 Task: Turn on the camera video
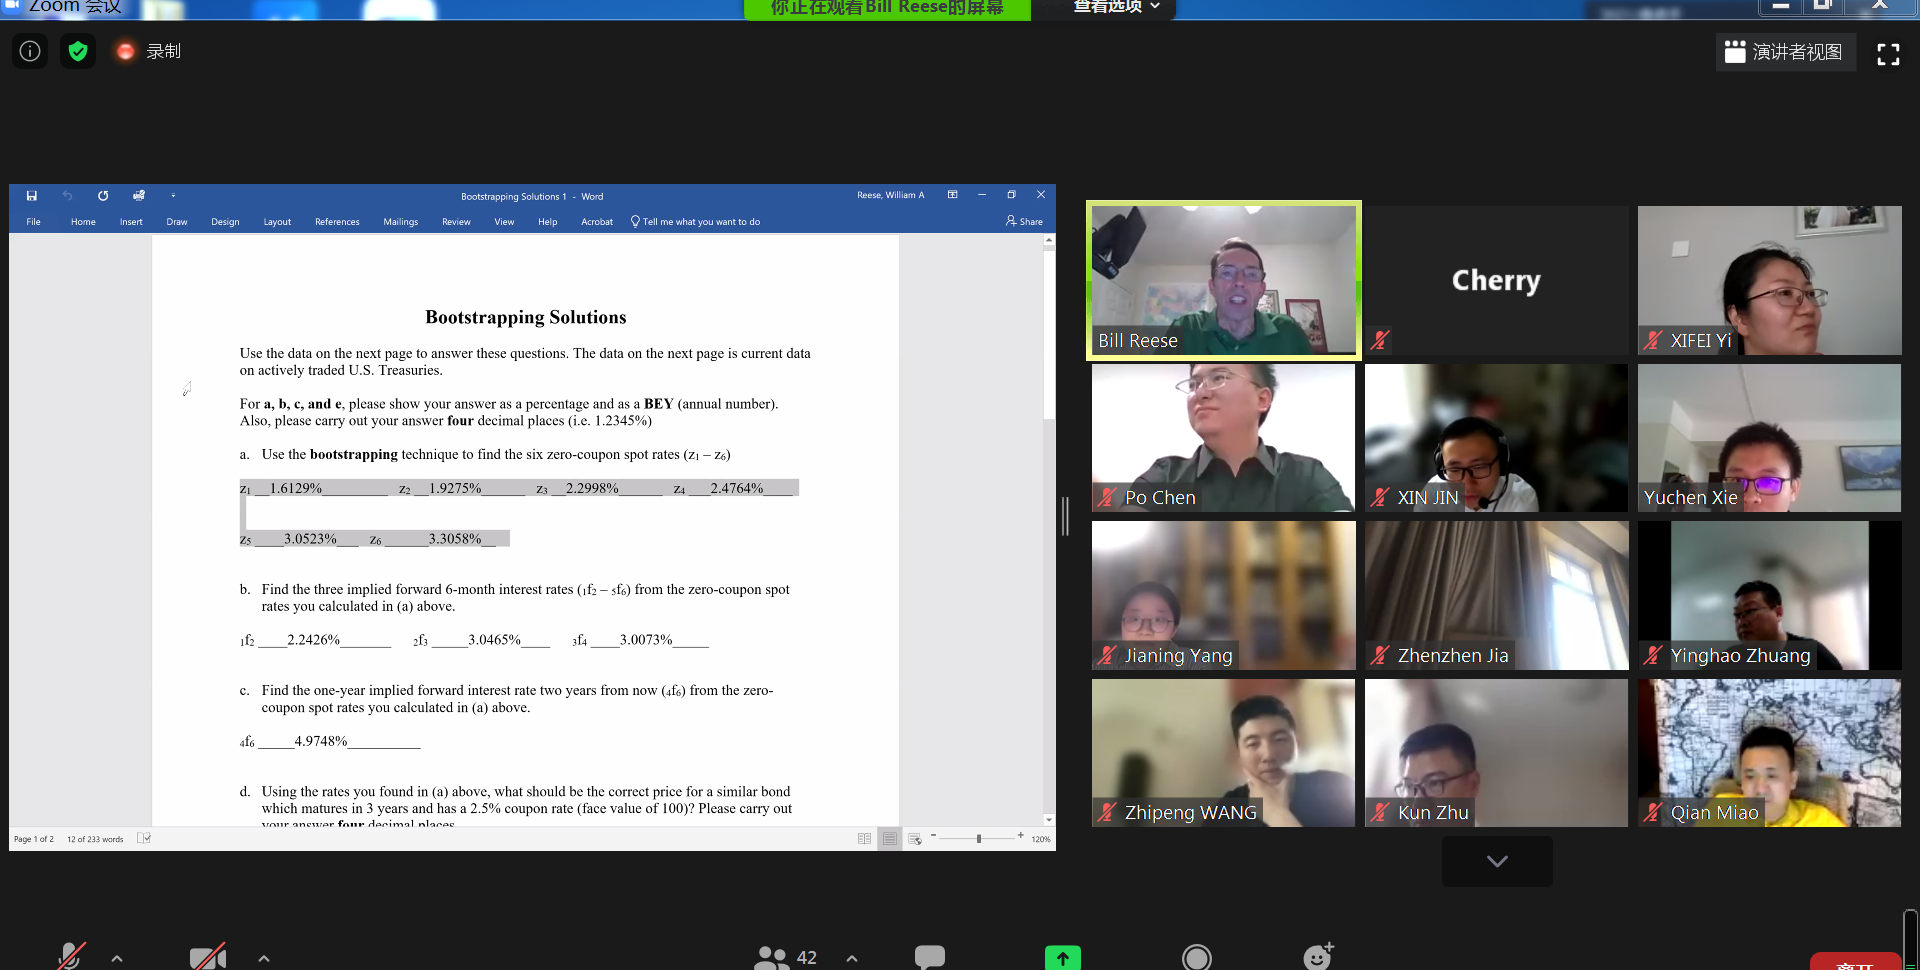pos(207,957)
